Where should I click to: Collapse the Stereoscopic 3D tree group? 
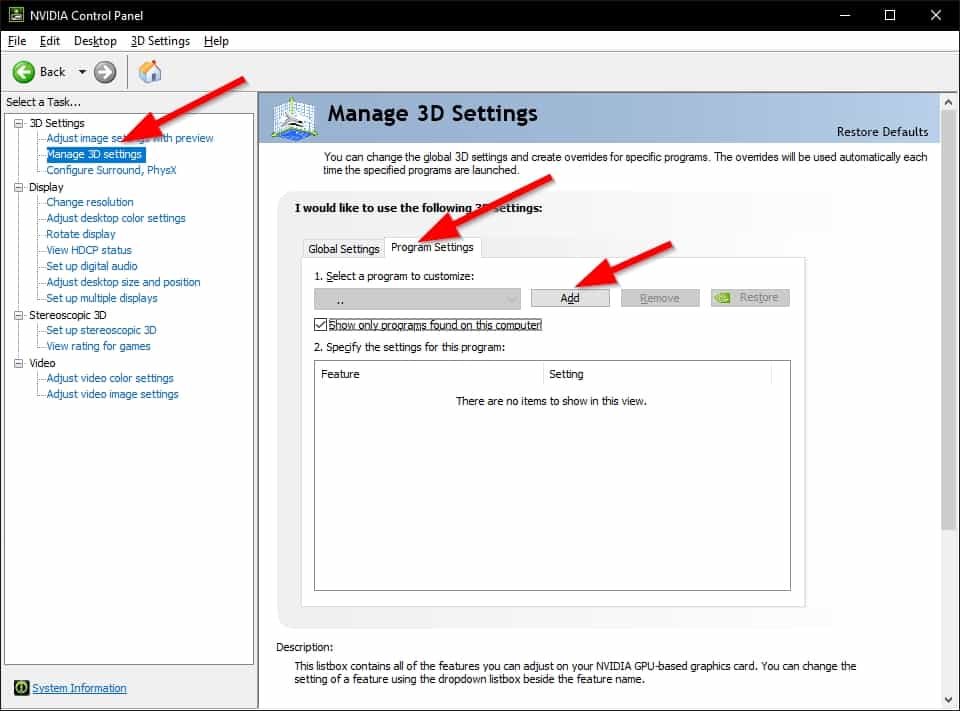pos(19,315)
